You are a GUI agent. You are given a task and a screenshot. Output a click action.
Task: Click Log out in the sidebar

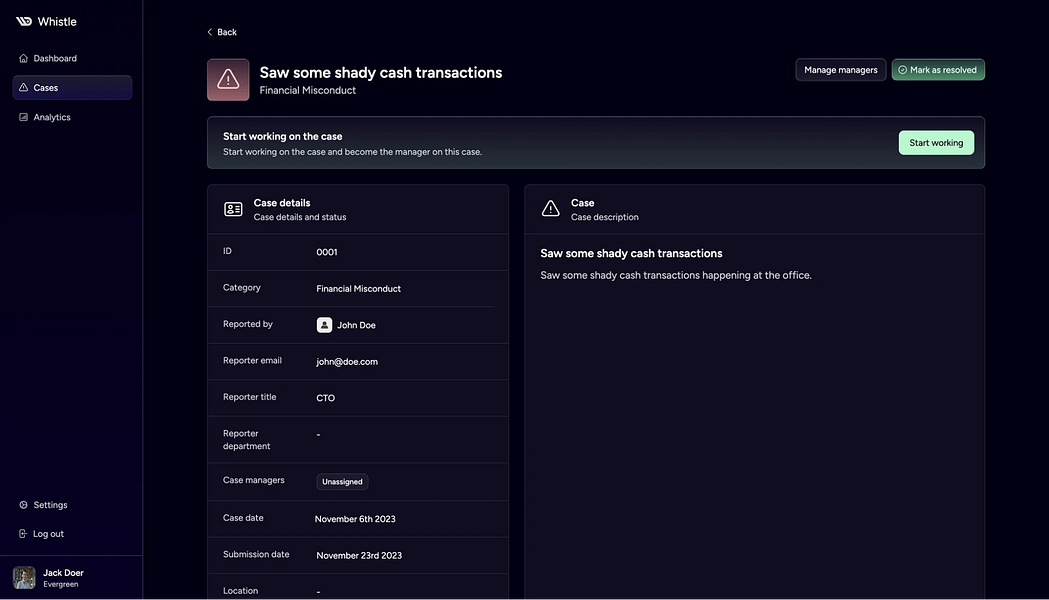(x=72, y=534)
